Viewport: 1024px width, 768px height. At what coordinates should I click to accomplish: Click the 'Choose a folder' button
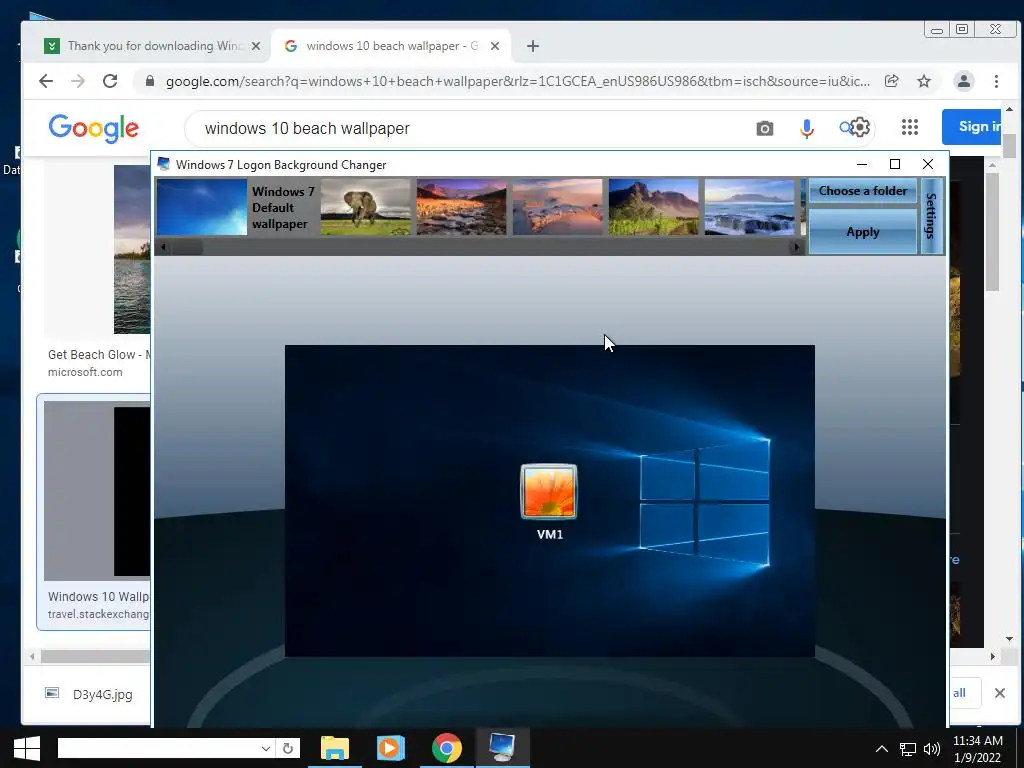(x=863, y=191)
